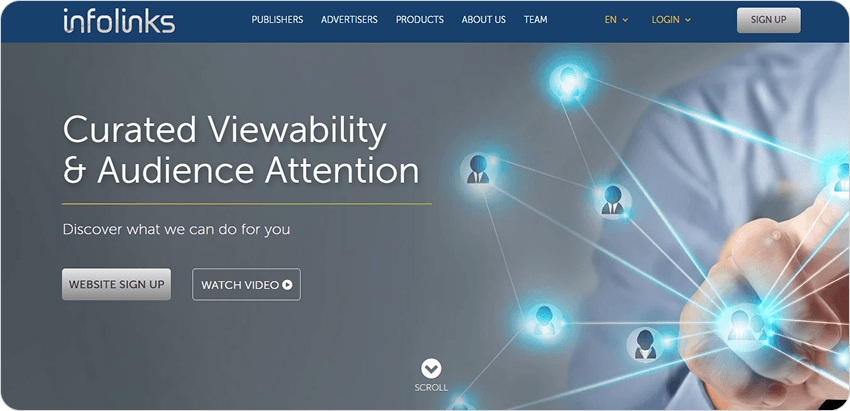Expand the EN language dropdown
Viewport: 850px width, 411px height.
pos(616,20)
